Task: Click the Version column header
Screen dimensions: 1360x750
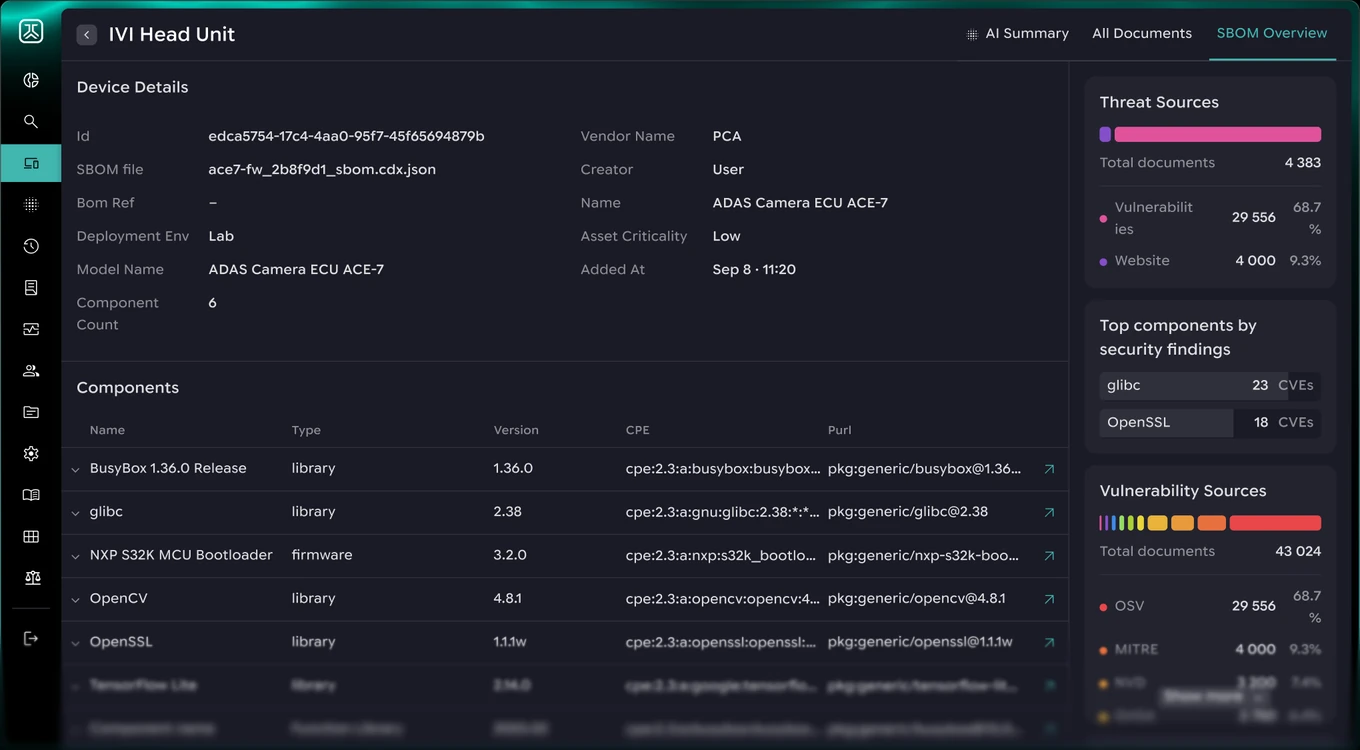Action: click(x=516, y=430)
